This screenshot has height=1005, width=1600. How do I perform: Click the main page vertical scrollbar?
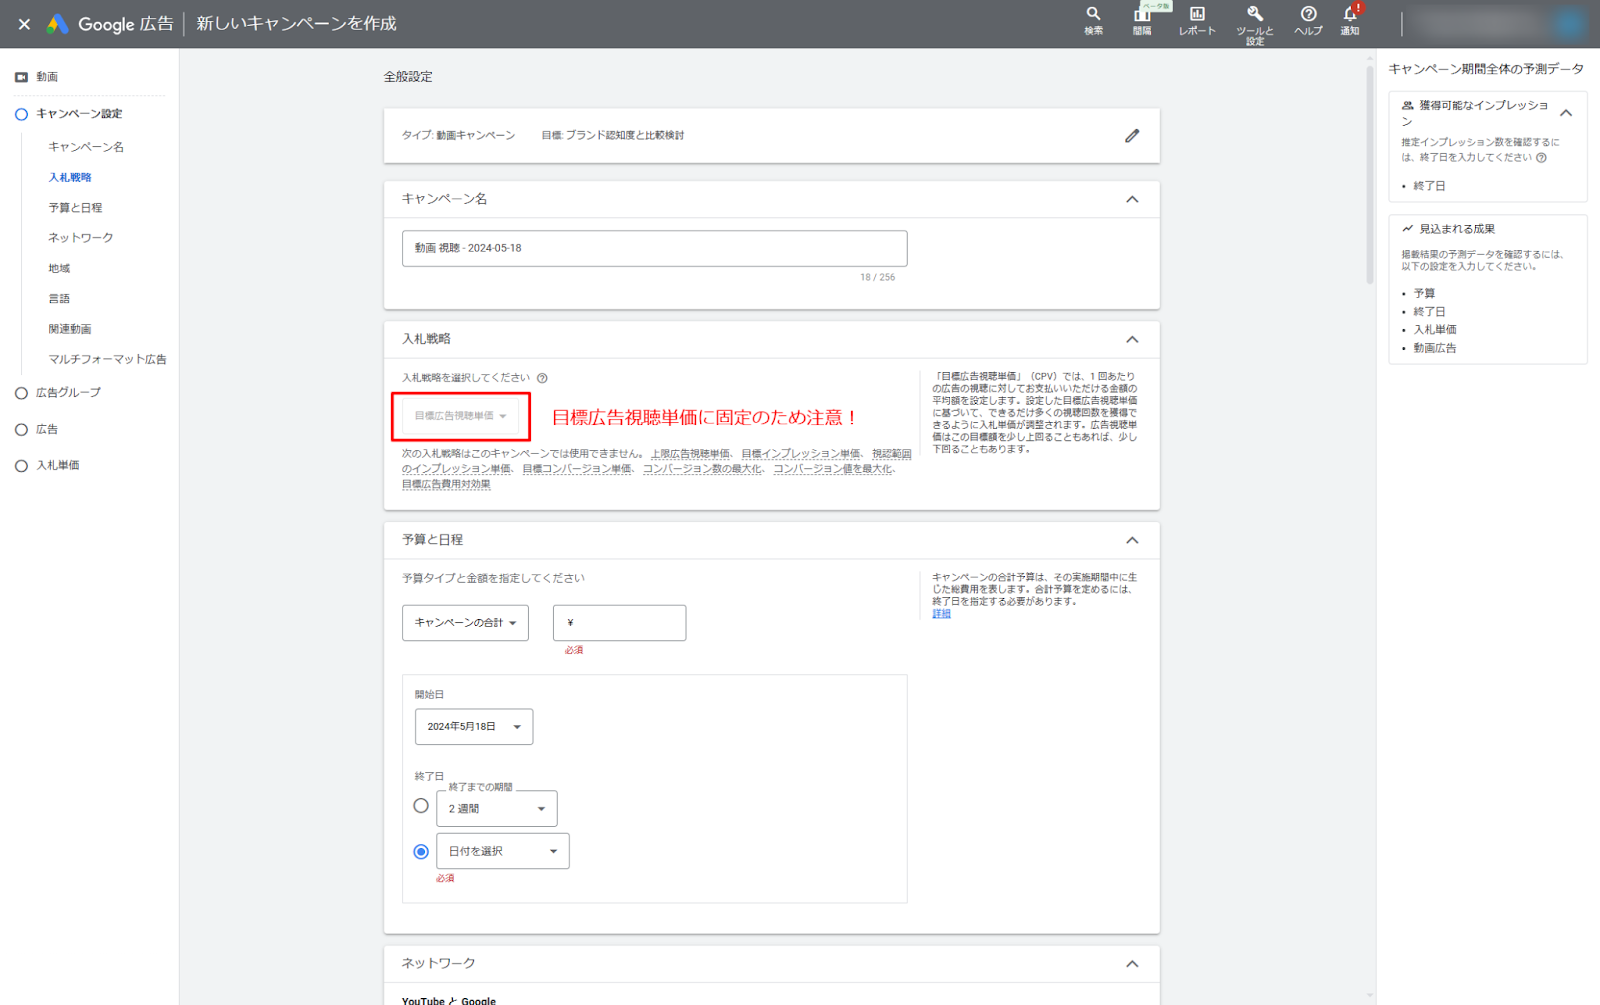[x=1370, y=175]
